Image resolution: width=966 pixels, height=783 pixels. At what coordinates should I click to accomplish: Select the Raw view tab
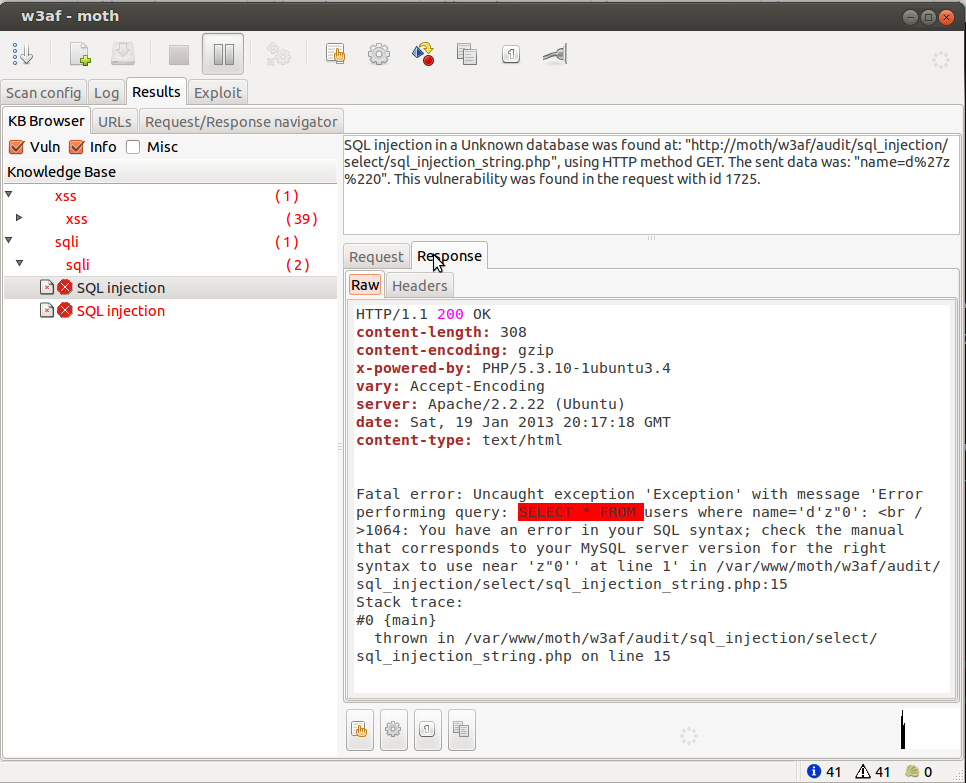click(x=365, y=285)
